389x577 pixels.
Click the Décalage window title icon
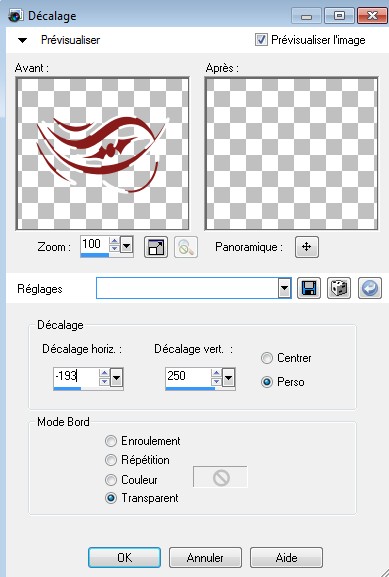tap(16, 16)
